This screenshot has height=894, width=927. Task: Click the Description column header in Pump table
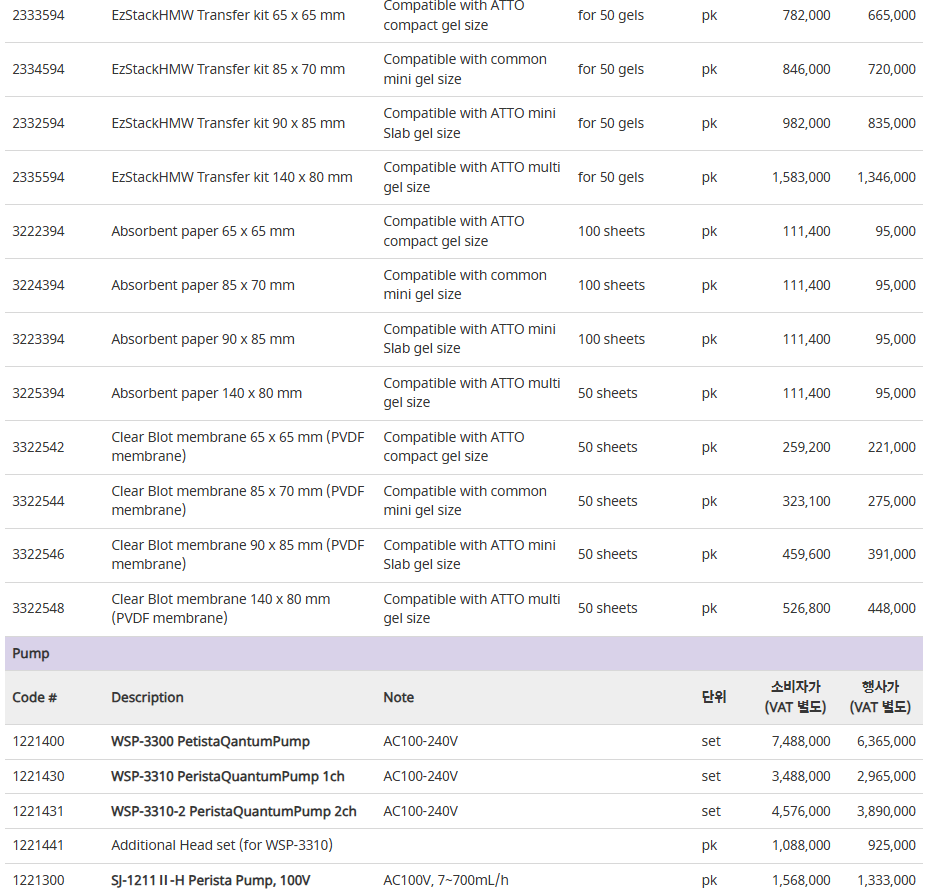(147, 698)
